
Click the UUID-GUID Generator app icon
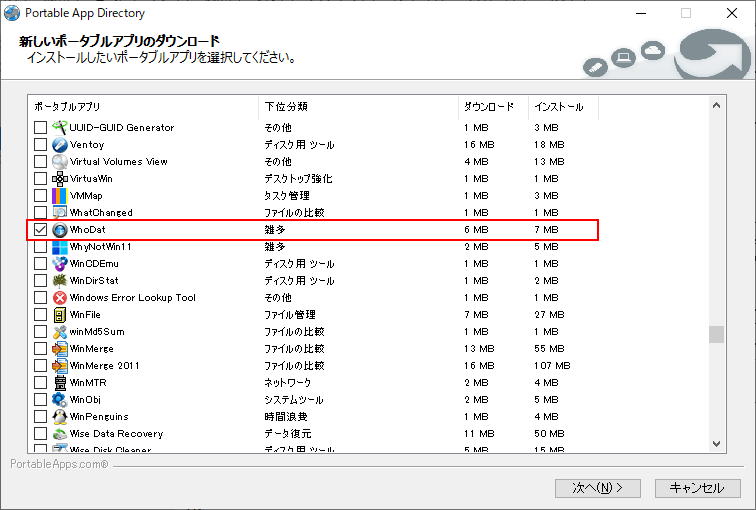[59, 128]
